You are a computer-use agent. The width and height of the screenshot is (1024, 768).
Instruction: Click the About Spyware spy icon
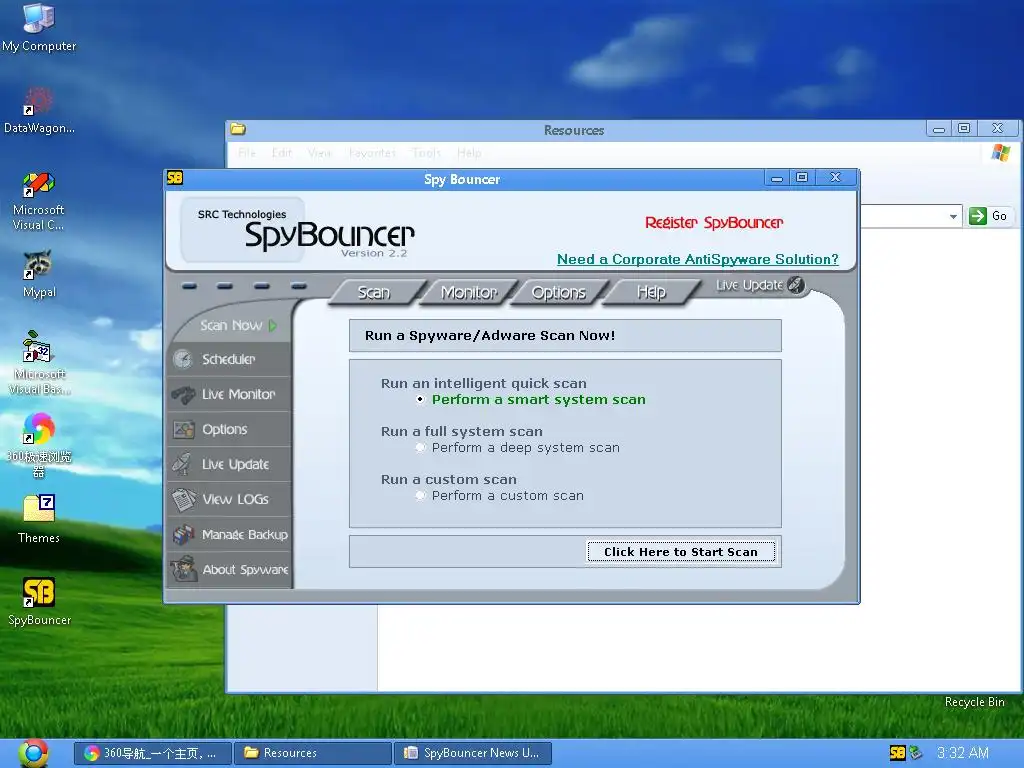pyautogui.click(x=184, y=569)
